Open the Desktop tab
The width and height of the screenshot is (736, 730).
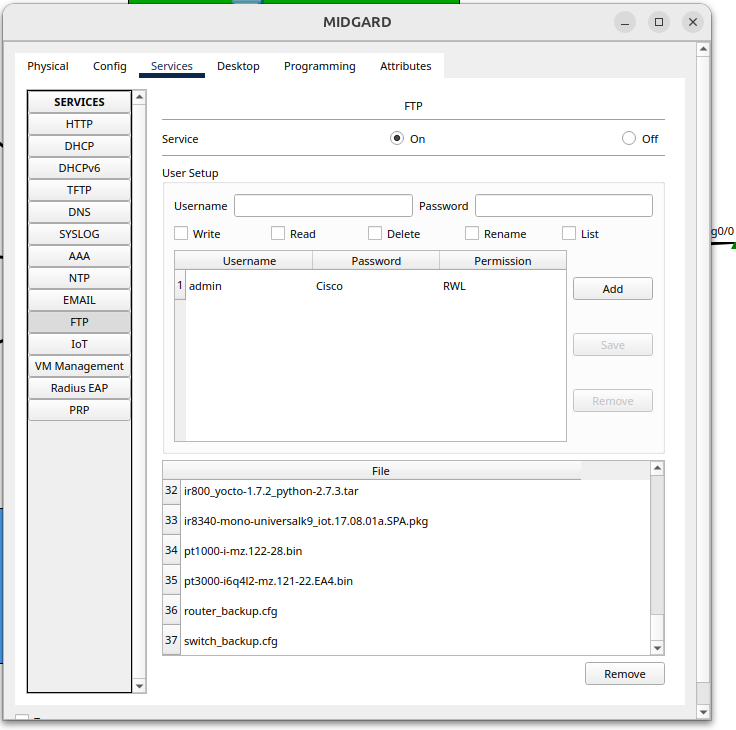[238, 66]
